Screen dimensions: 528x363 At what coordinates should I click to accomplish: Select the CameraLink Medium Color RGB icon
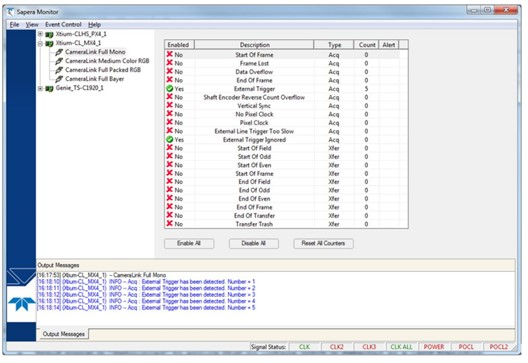click(59, 61)
